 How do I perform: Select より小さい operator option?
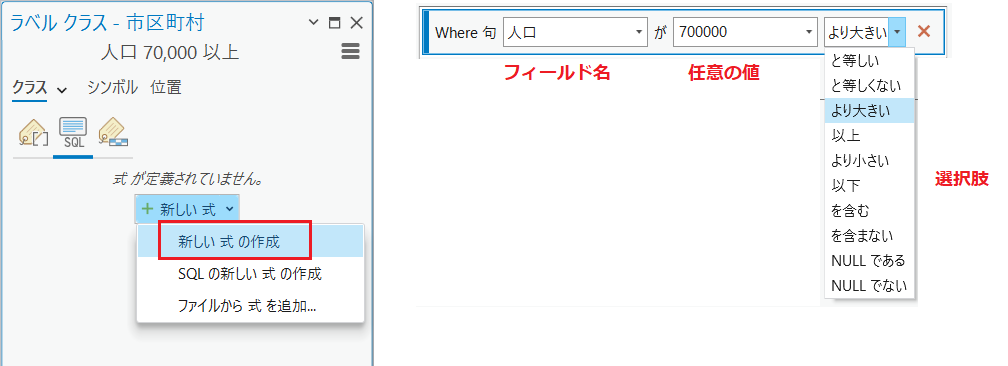[869, 161]
